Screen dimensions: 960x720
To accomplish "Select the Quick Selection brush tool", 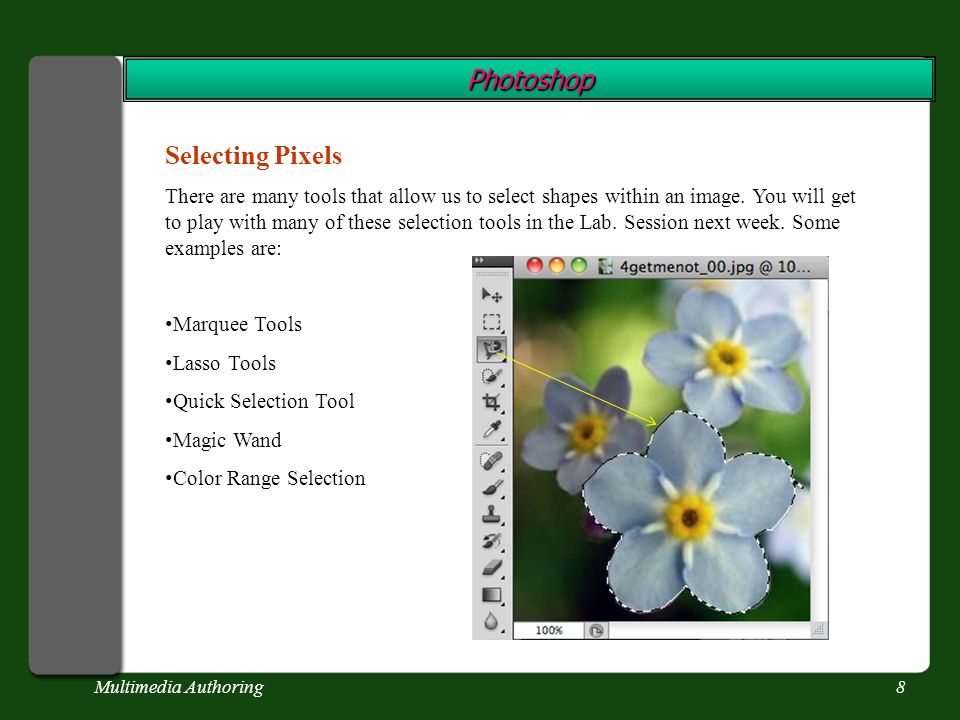I will pos(492,376).
